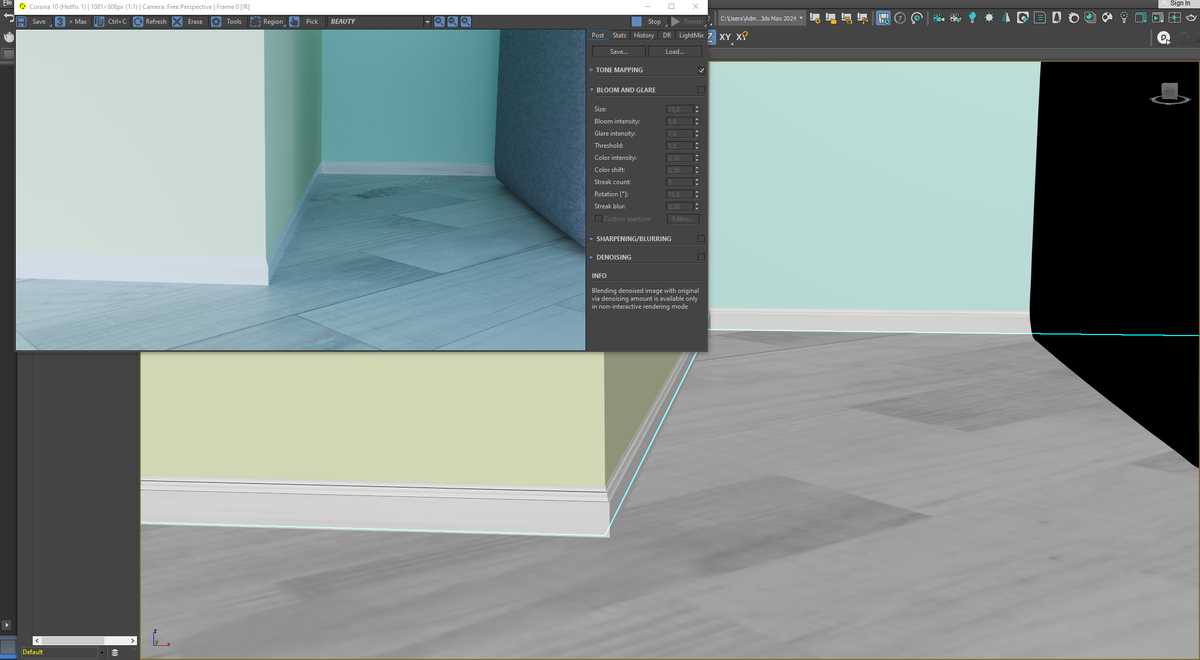
Task: Click the Sign In button
Action: point(1179,4)
